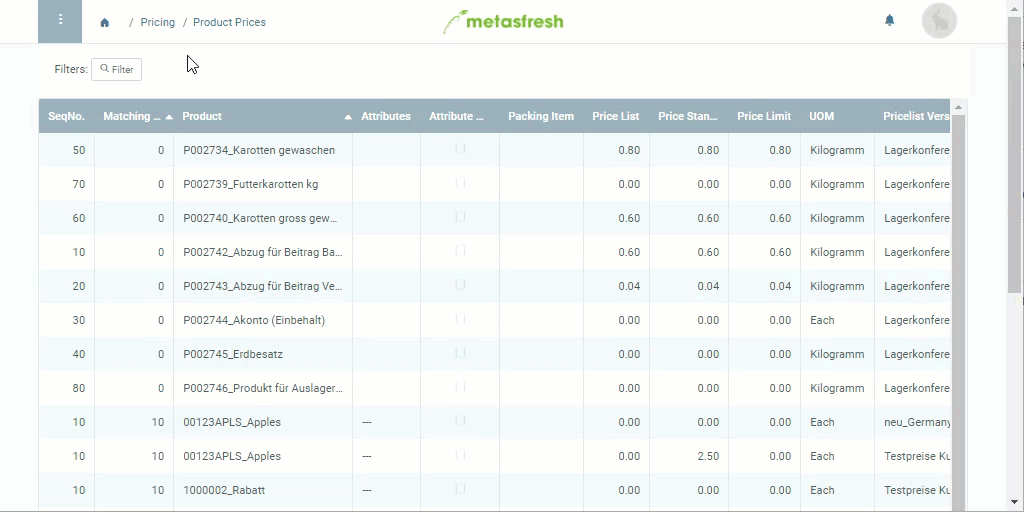Toggle attribute checkbox for Futterkarotten kg row
The image size is (1024, 512).
(460, 183)
